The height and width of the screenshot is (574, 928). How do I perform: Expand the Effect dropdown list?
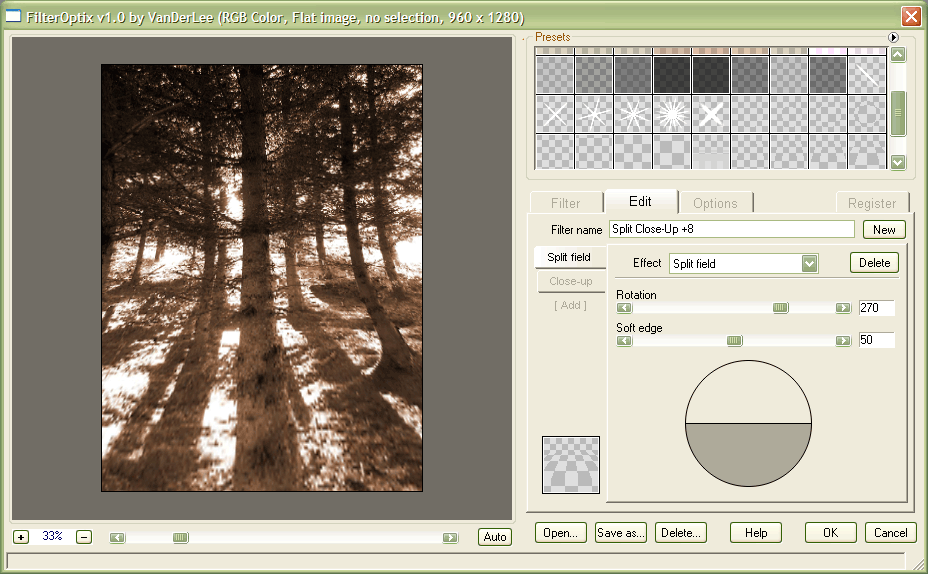[810, 264]
